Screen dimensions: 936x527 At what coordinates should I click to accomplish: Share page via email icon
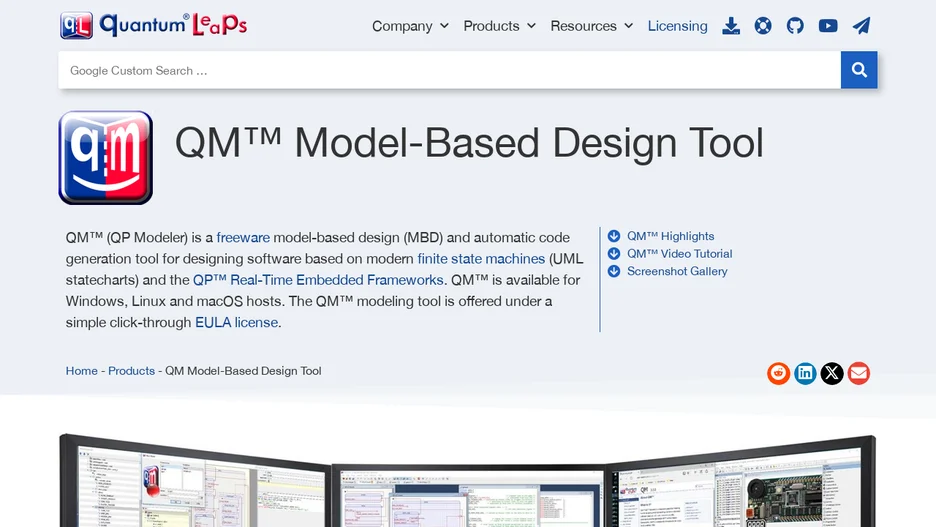click(x=858, y=374)
